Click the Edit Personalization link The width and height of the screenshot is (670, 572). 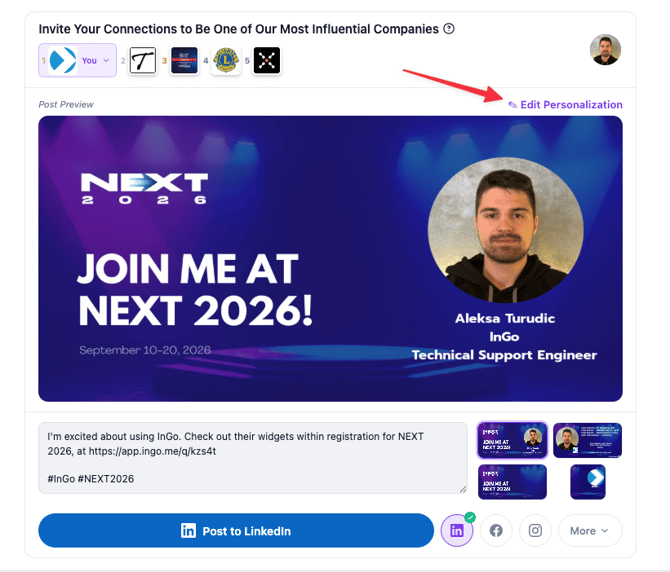(565, 105)
